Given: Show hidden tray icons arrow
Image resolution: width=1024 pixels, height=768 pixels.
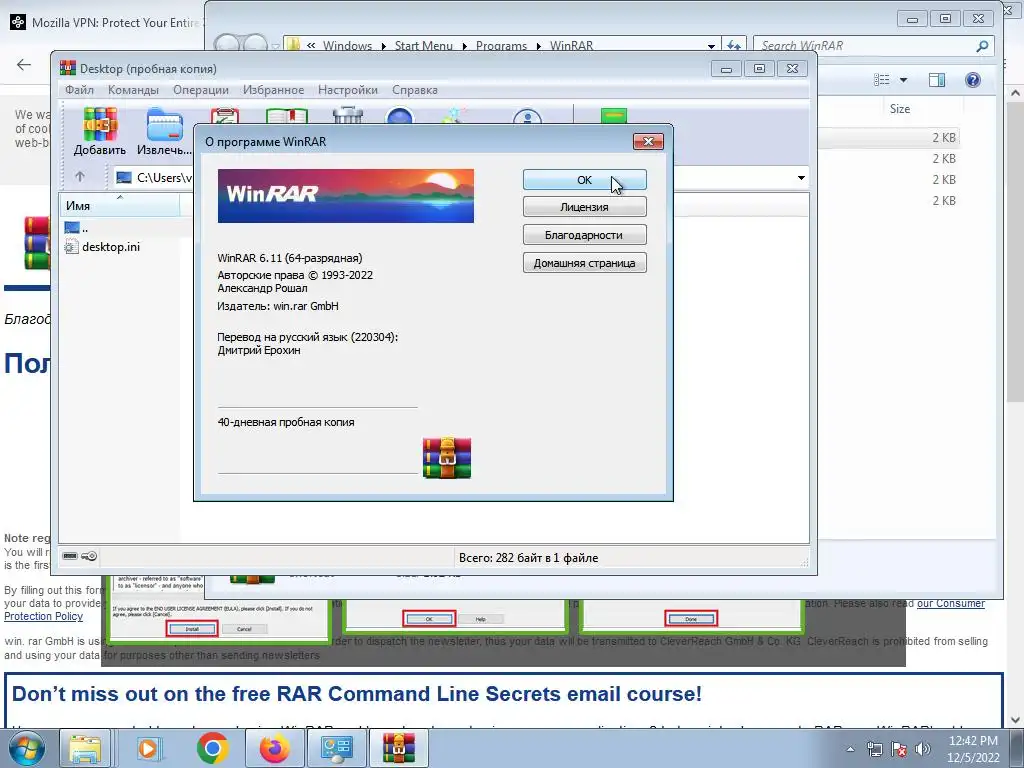Looking at the screenshot, I should coord(850,749).
